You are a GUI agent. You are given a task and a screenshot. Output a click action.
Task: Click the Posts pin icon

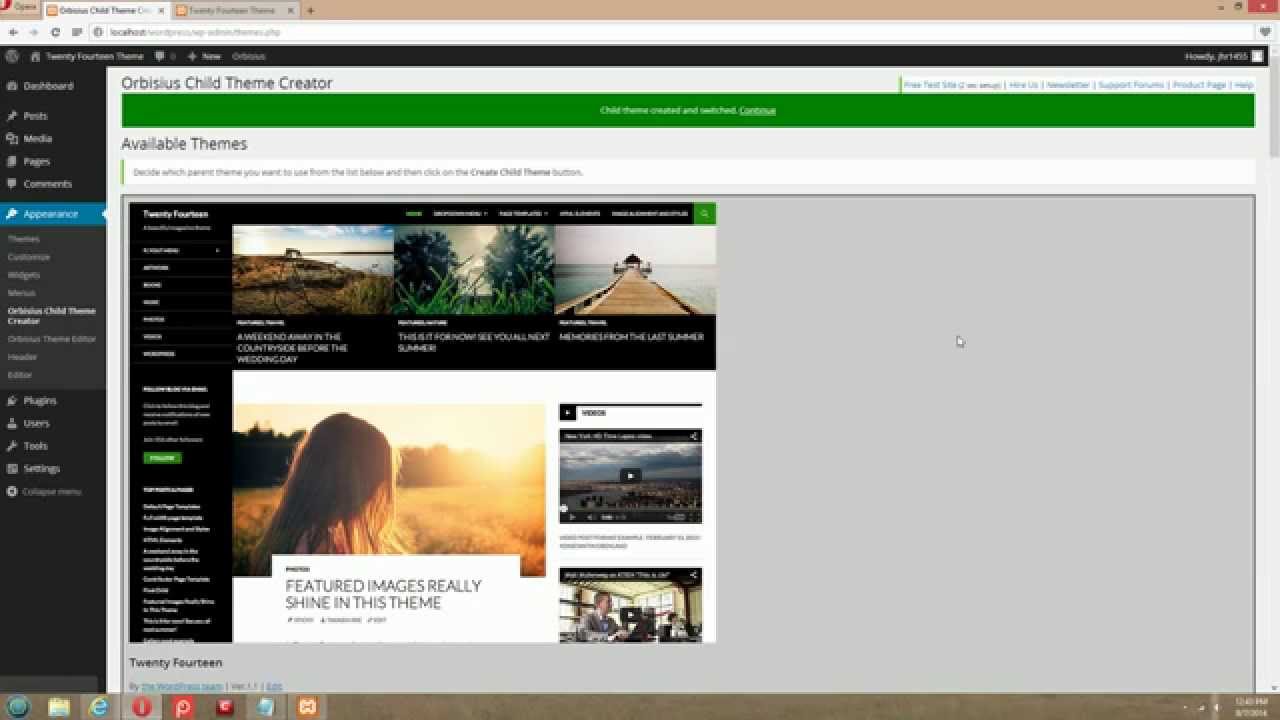pos(12,116)
